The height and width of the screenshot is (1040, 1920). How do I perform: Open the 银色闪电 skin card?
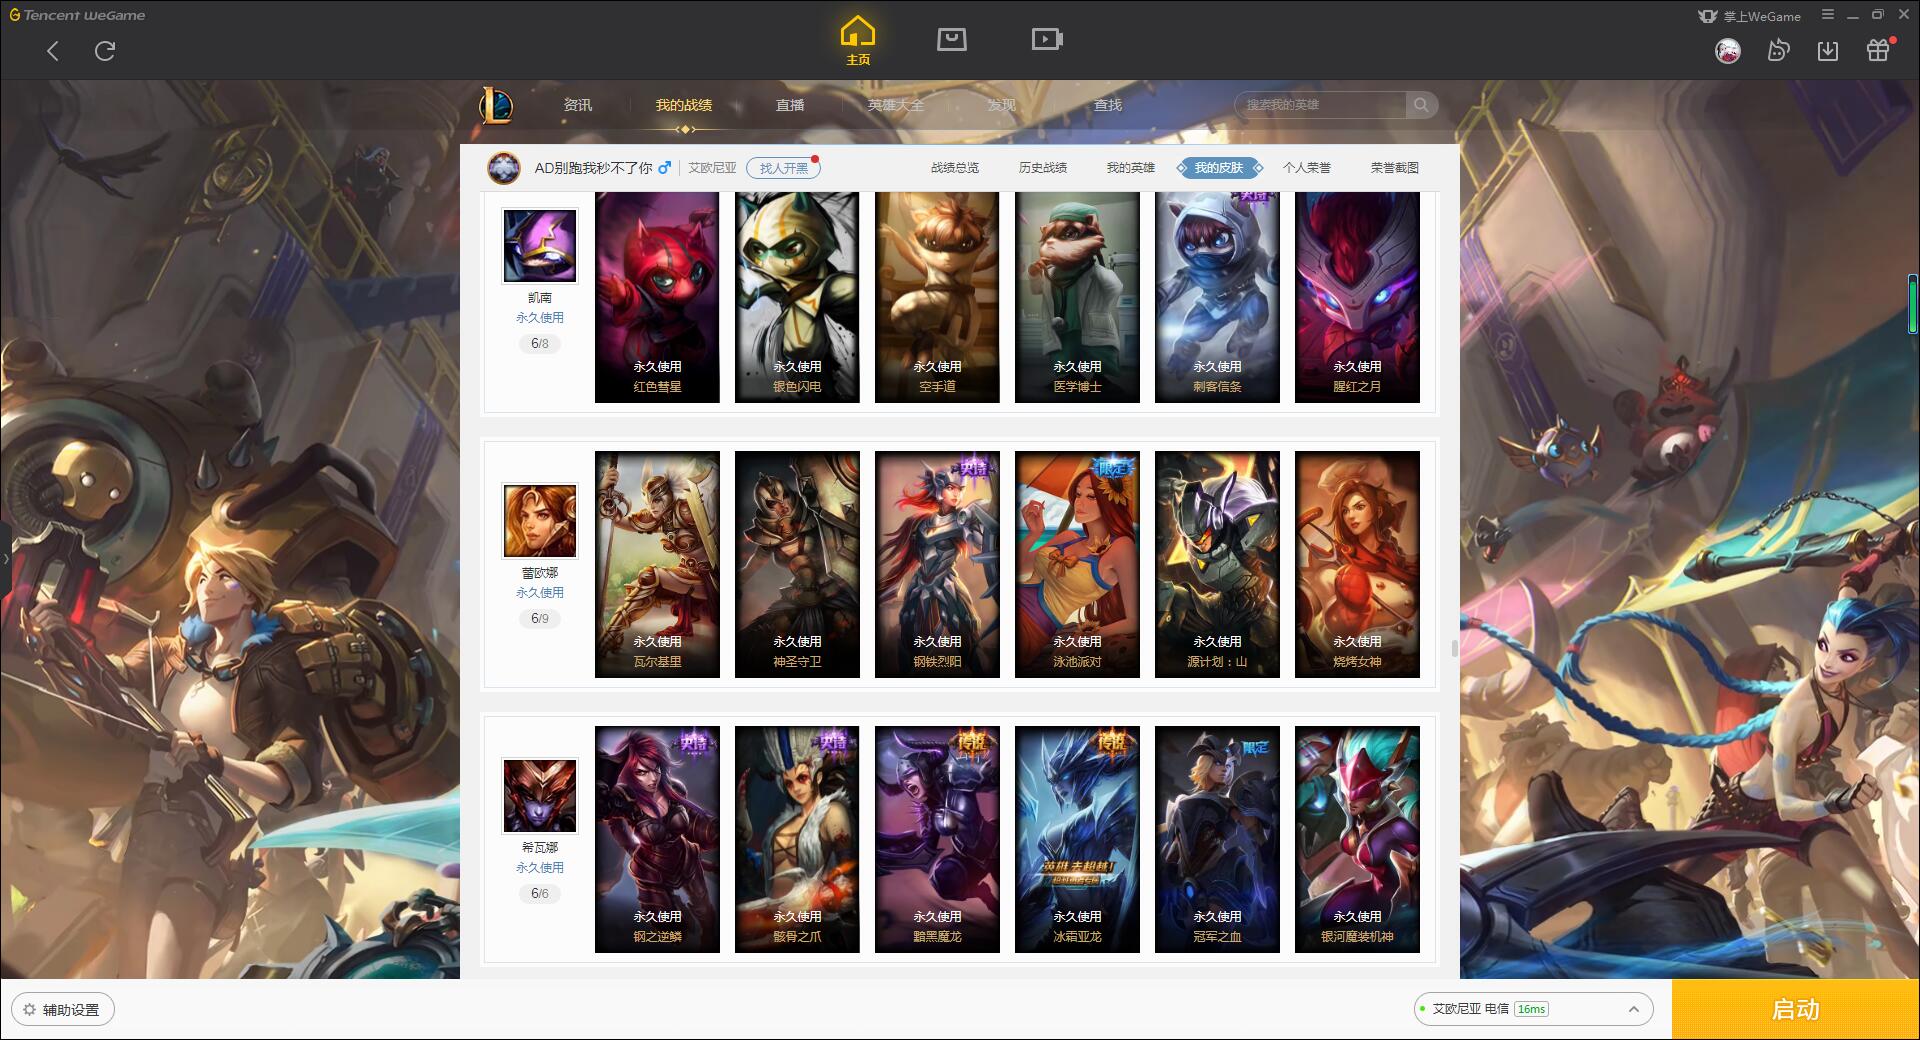coord(797,298)
